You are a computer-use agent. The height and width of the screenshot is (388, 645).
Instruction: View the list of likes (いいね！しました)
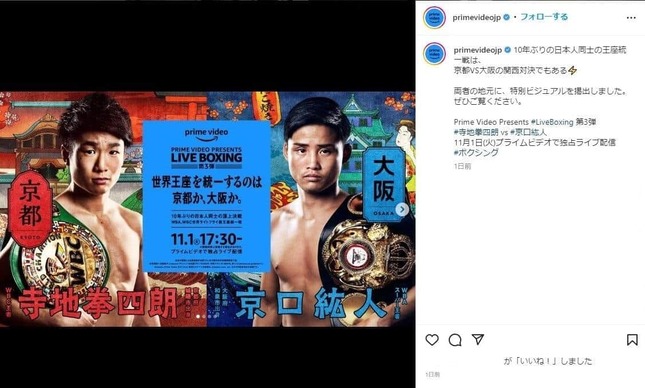[x=548, y=361]
